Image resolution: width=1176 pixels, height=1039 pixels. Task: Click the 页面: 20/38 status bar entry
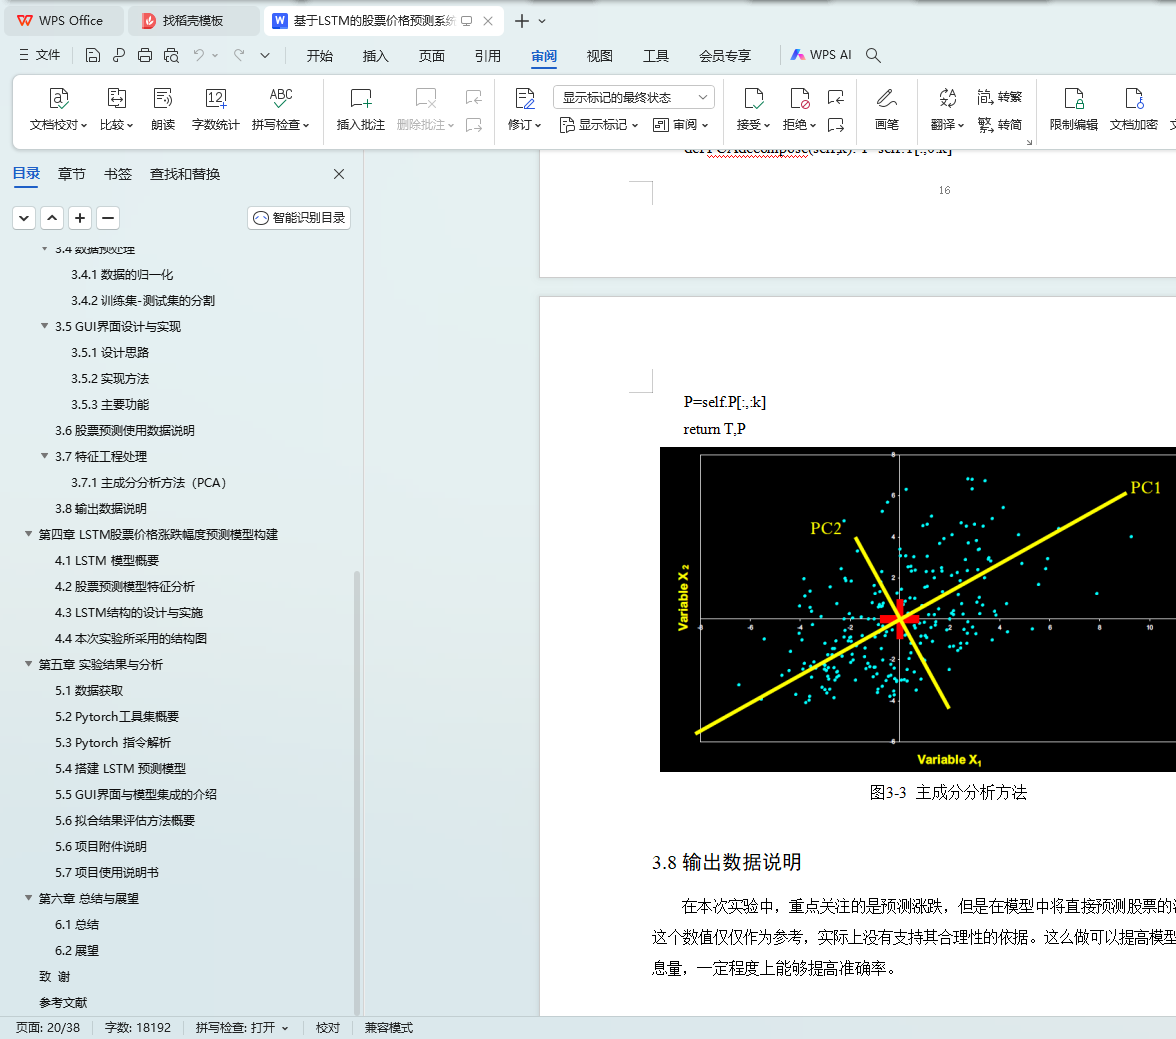(x=48, y=1028)
